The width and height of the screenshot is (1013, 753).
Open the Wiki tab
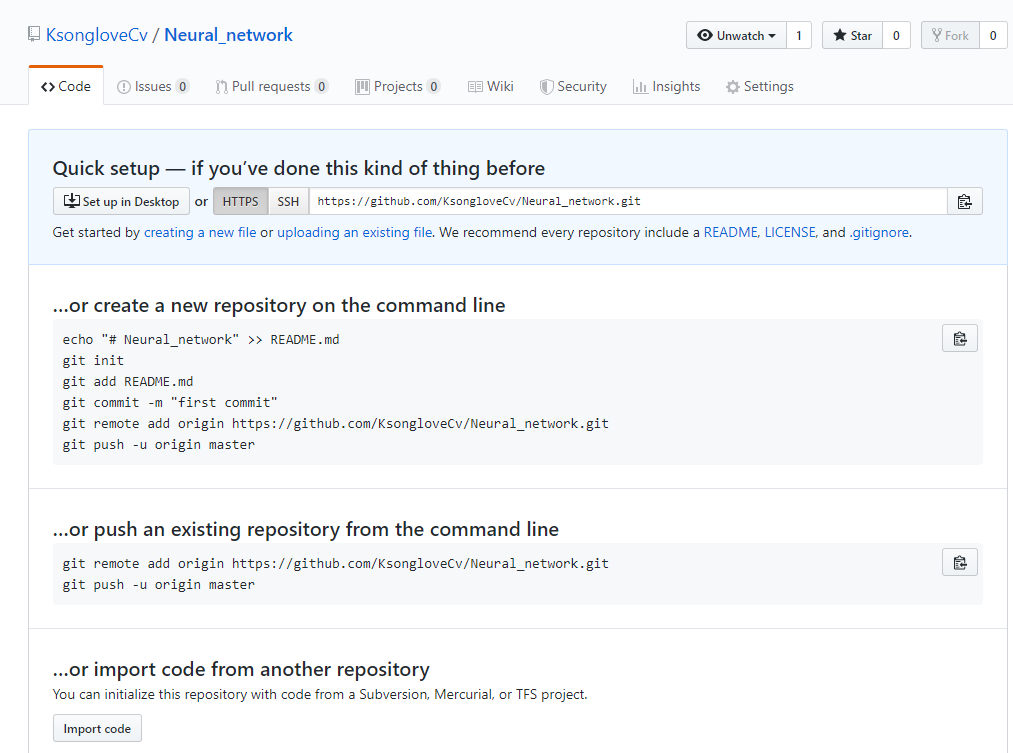[x=490, y=87]
